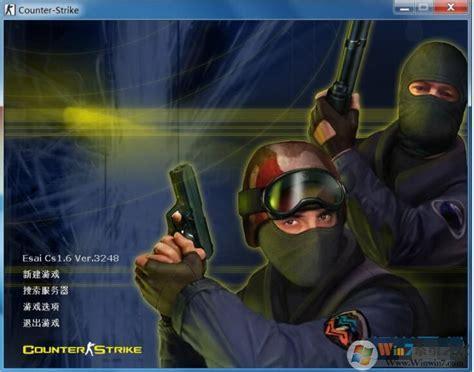Click the Counter-Strike window title text
This screenshot has height=372, width=474.
click(49, 10)
